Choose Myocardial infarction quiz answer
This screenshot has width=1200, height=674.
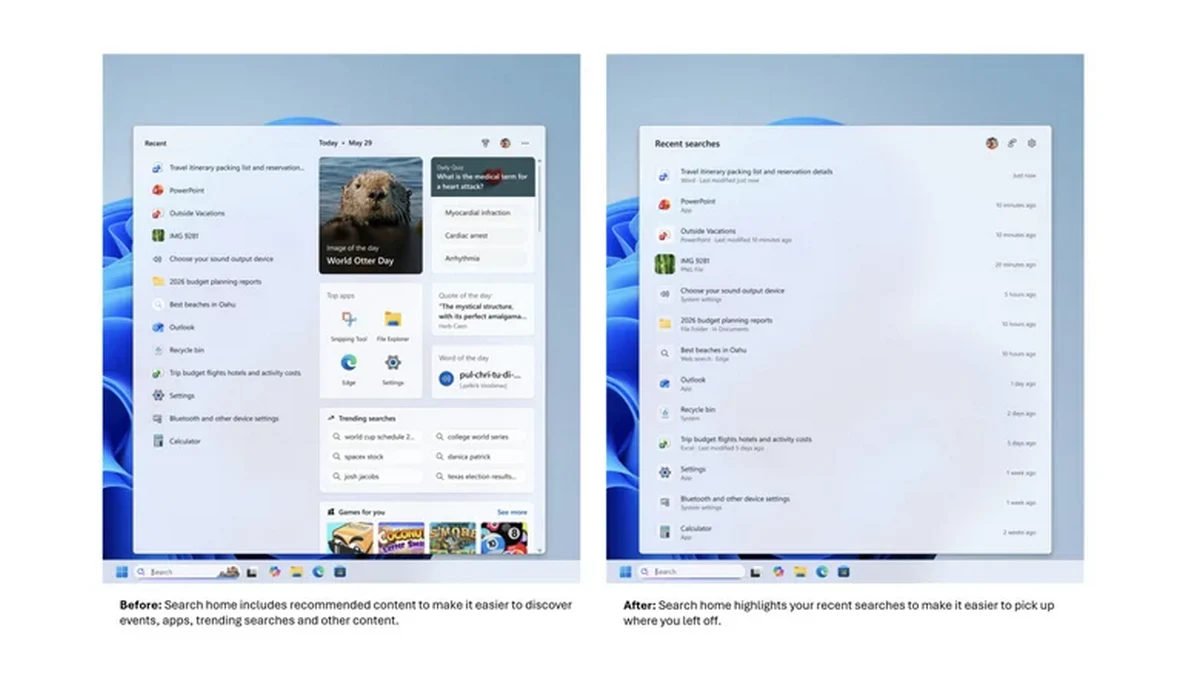[484, 212]
